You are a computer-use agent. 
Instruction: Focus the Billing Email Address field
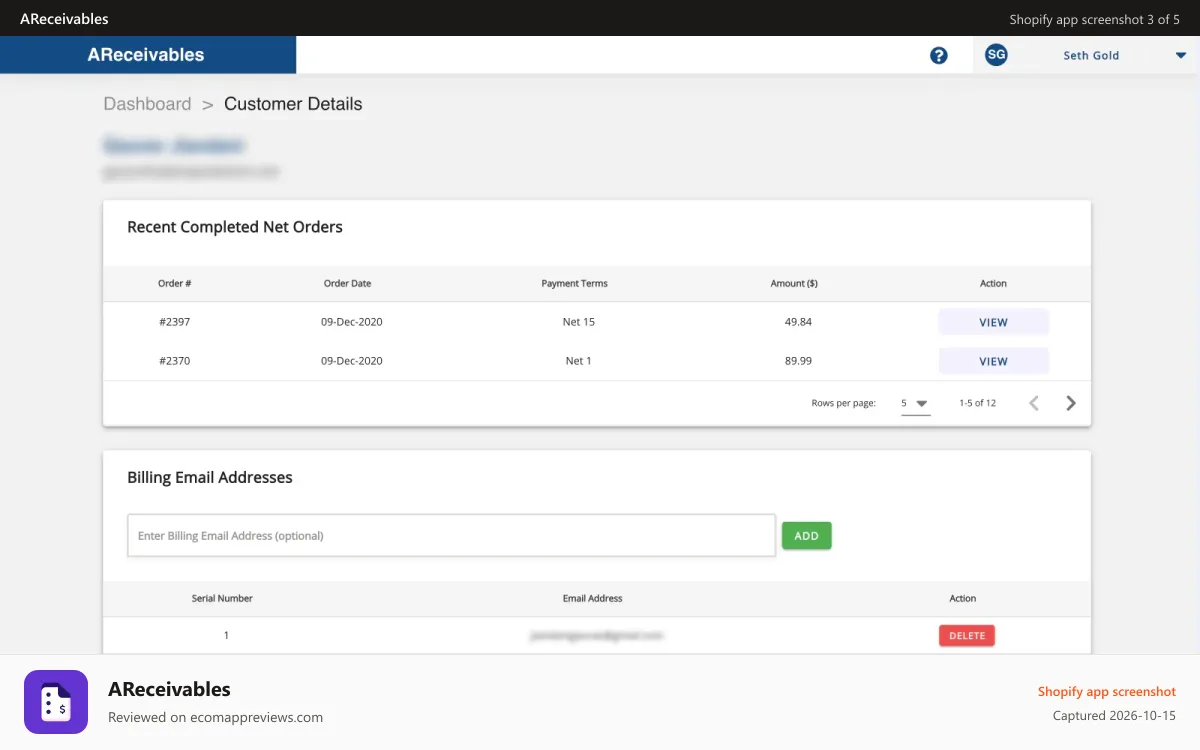(451, 536)
